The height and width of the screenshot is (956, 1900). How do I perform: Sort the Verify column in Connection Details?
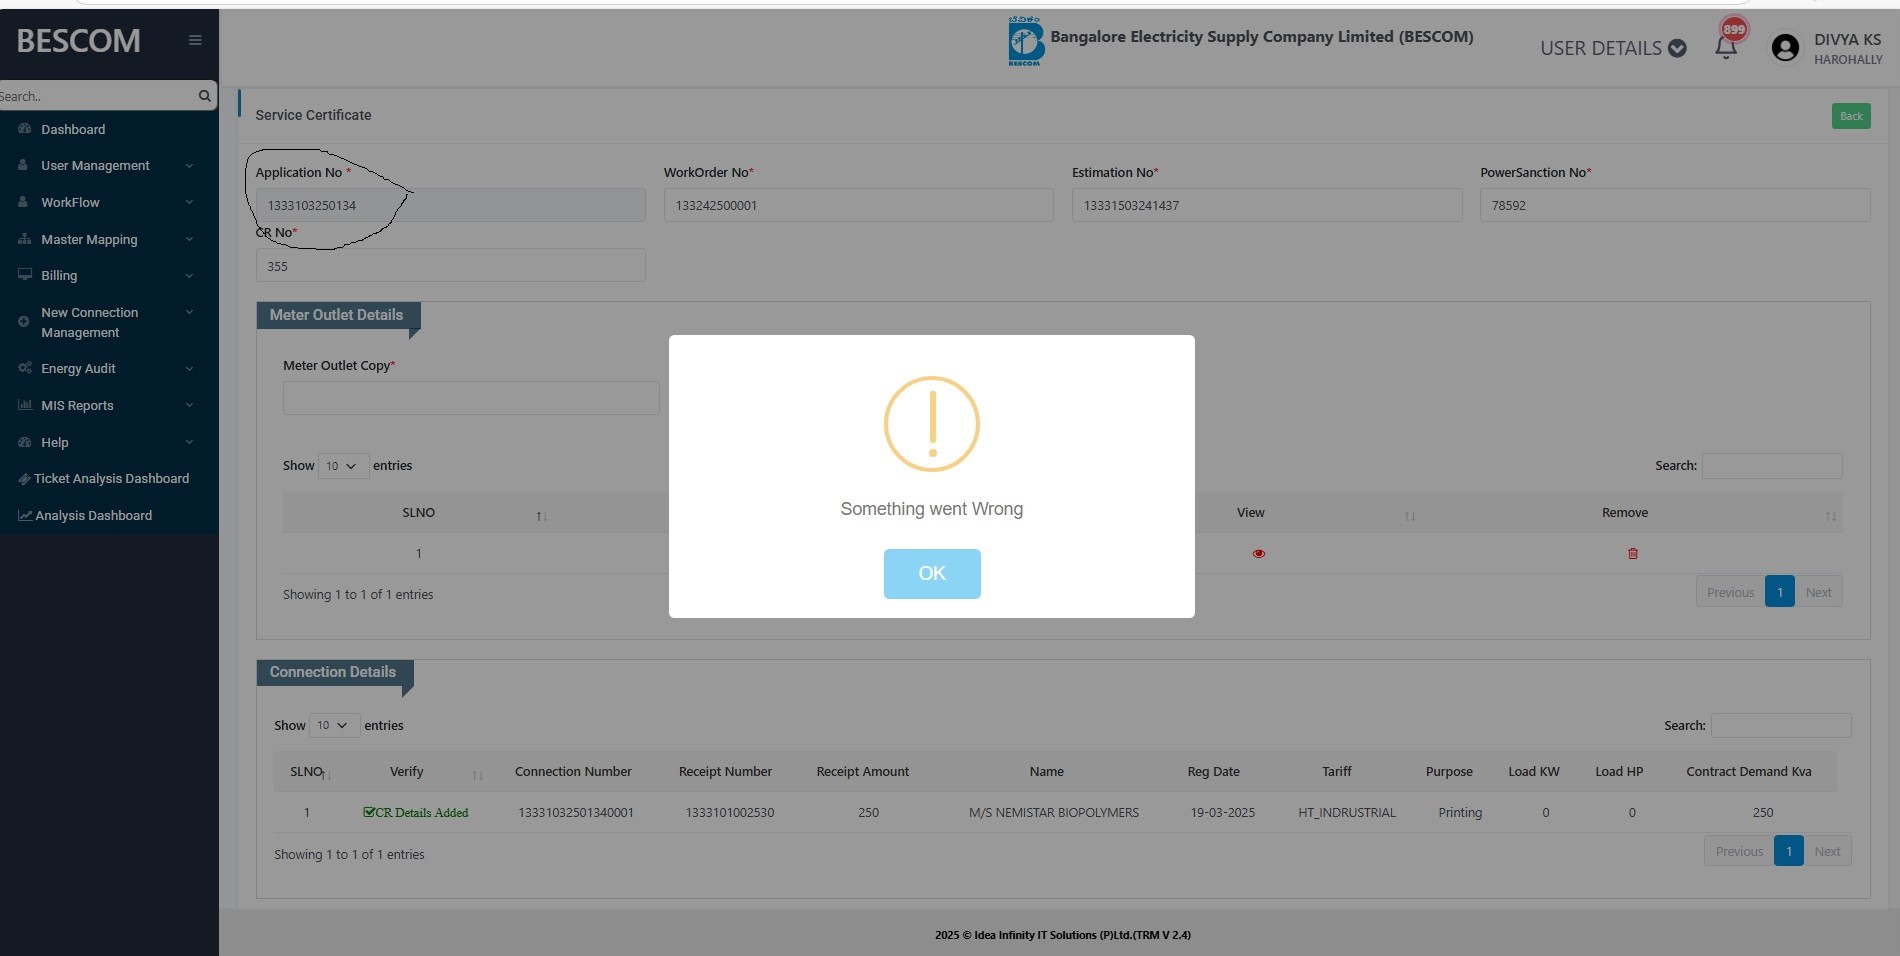coord(478,775)
